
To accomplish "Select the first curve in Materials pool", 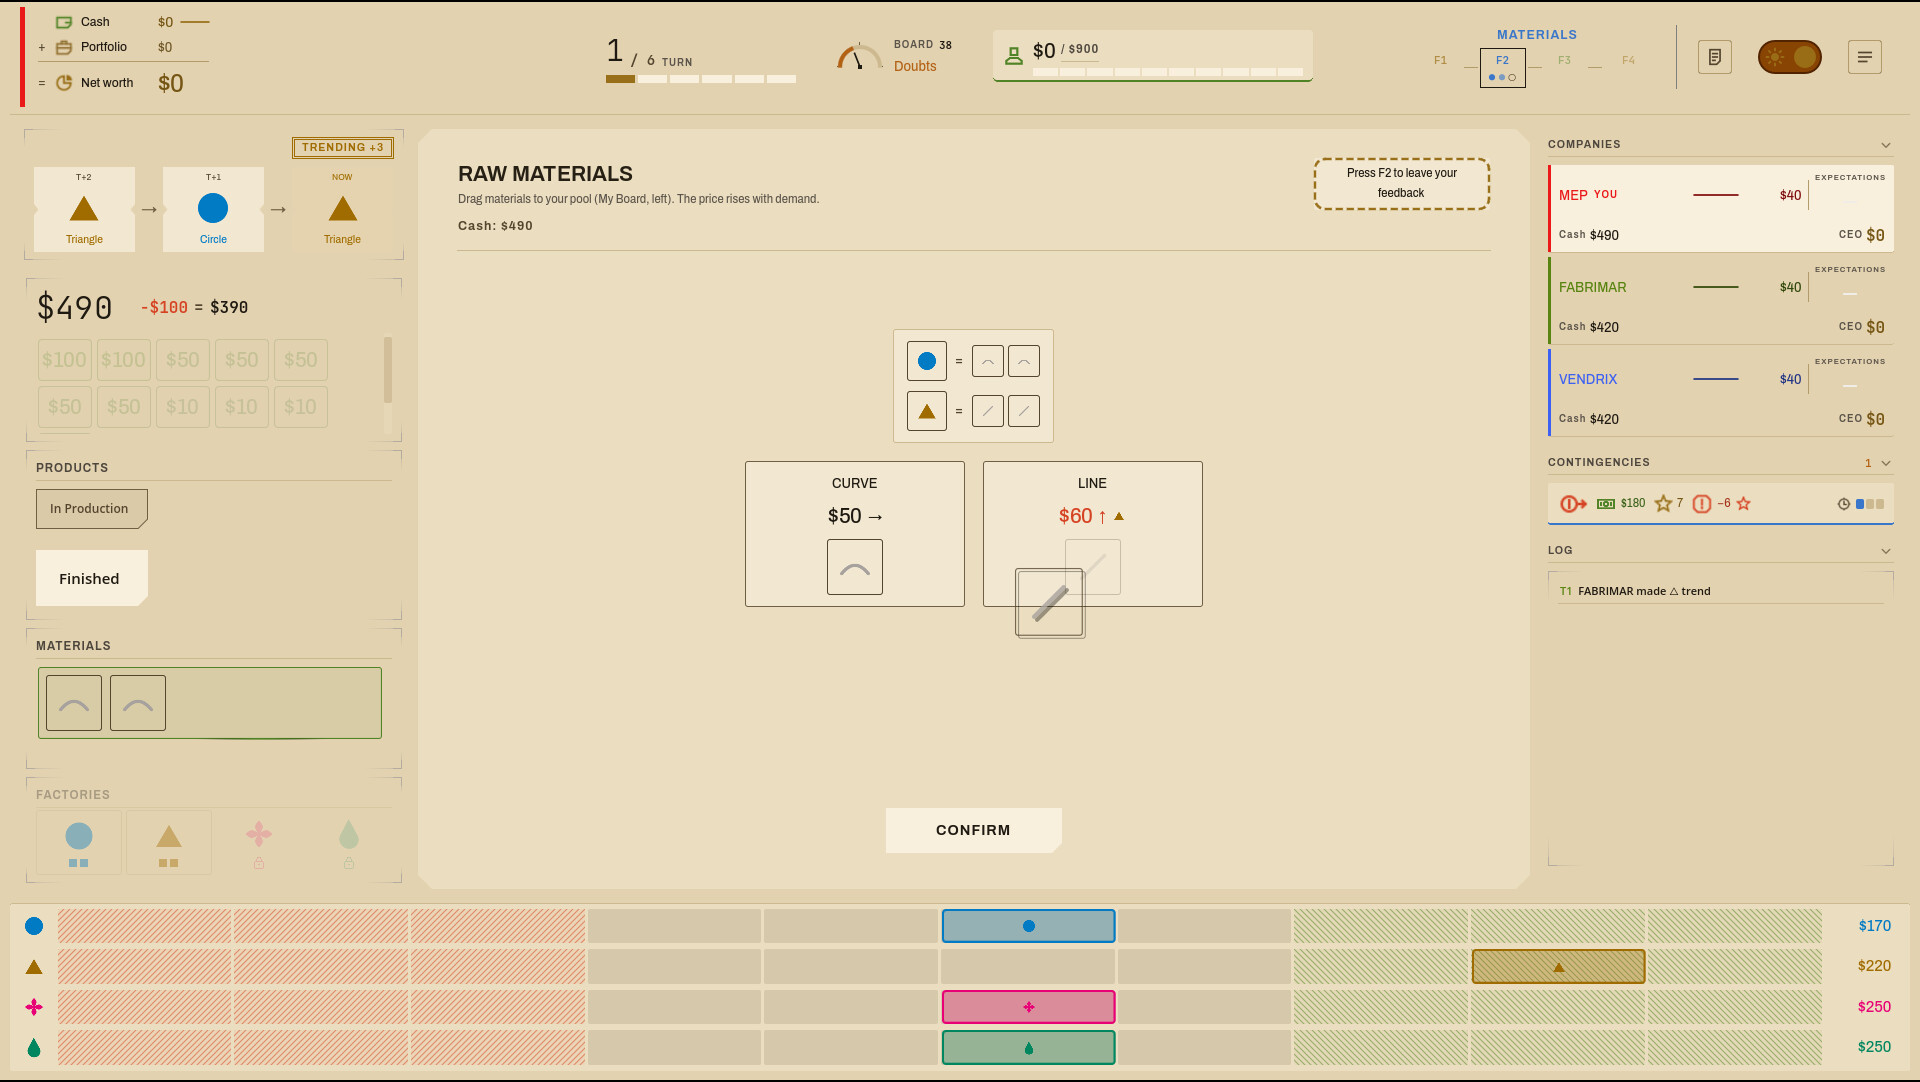I will click(x=74, y=703).
